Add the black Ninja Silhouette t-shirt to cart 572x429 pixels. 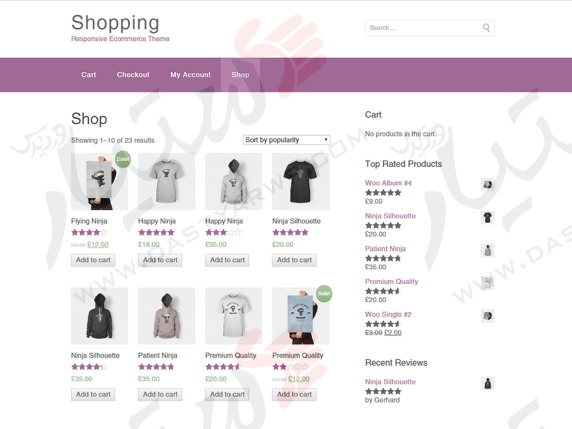coord(294,260)
